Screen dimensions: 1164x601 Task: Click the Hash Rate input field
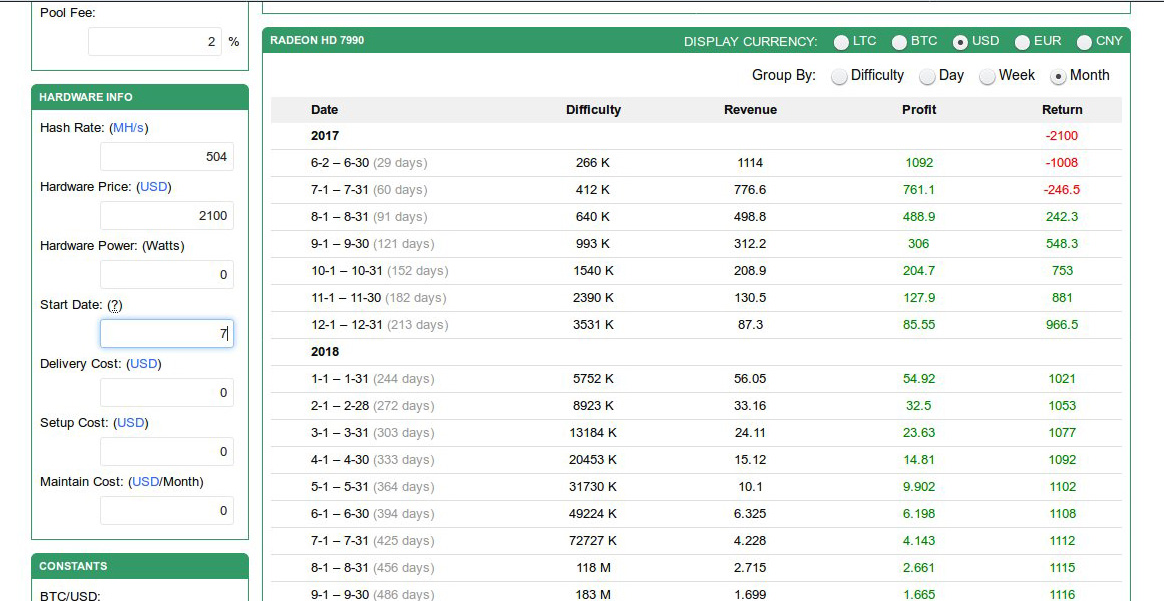(x=166, y=157)
